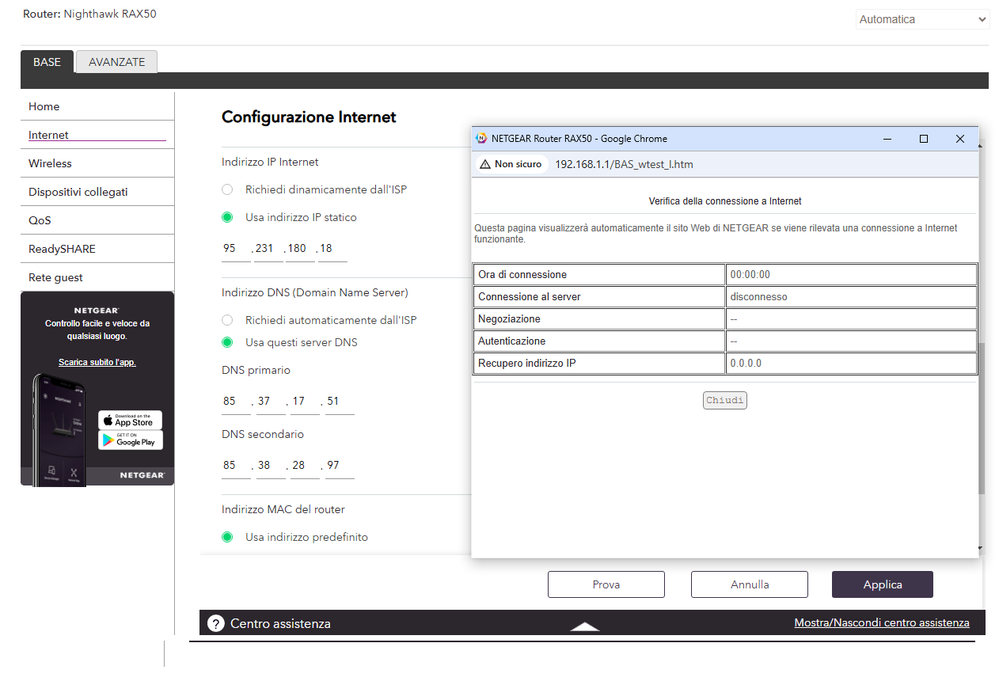Viewport: 999px width, 686px height.
Task: Click DNS secondario fourth octet field 97
Action: [340, 466]
